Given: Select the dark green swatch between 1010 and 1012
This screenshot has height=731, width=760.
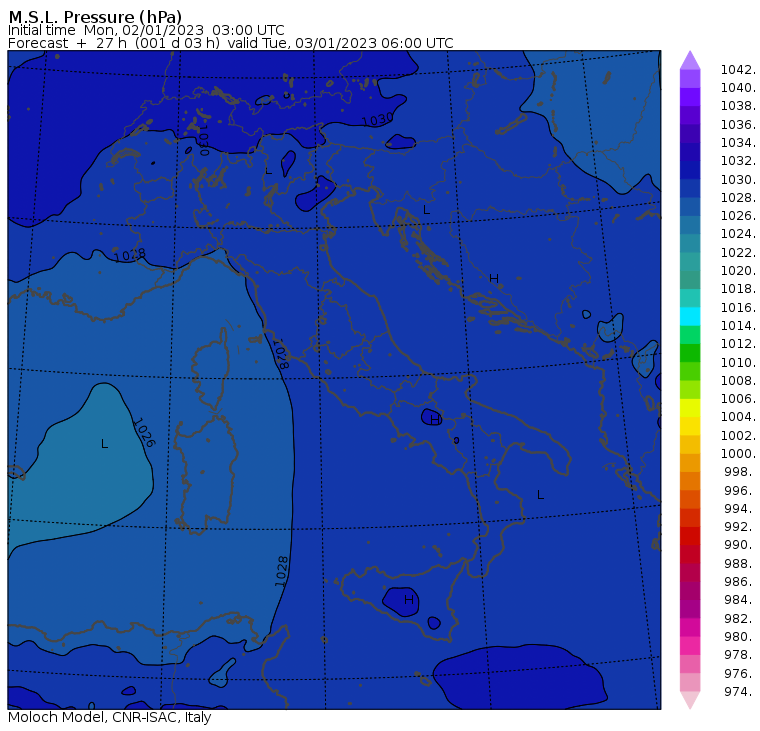Looking at the screenshot, I should [690, 353].
